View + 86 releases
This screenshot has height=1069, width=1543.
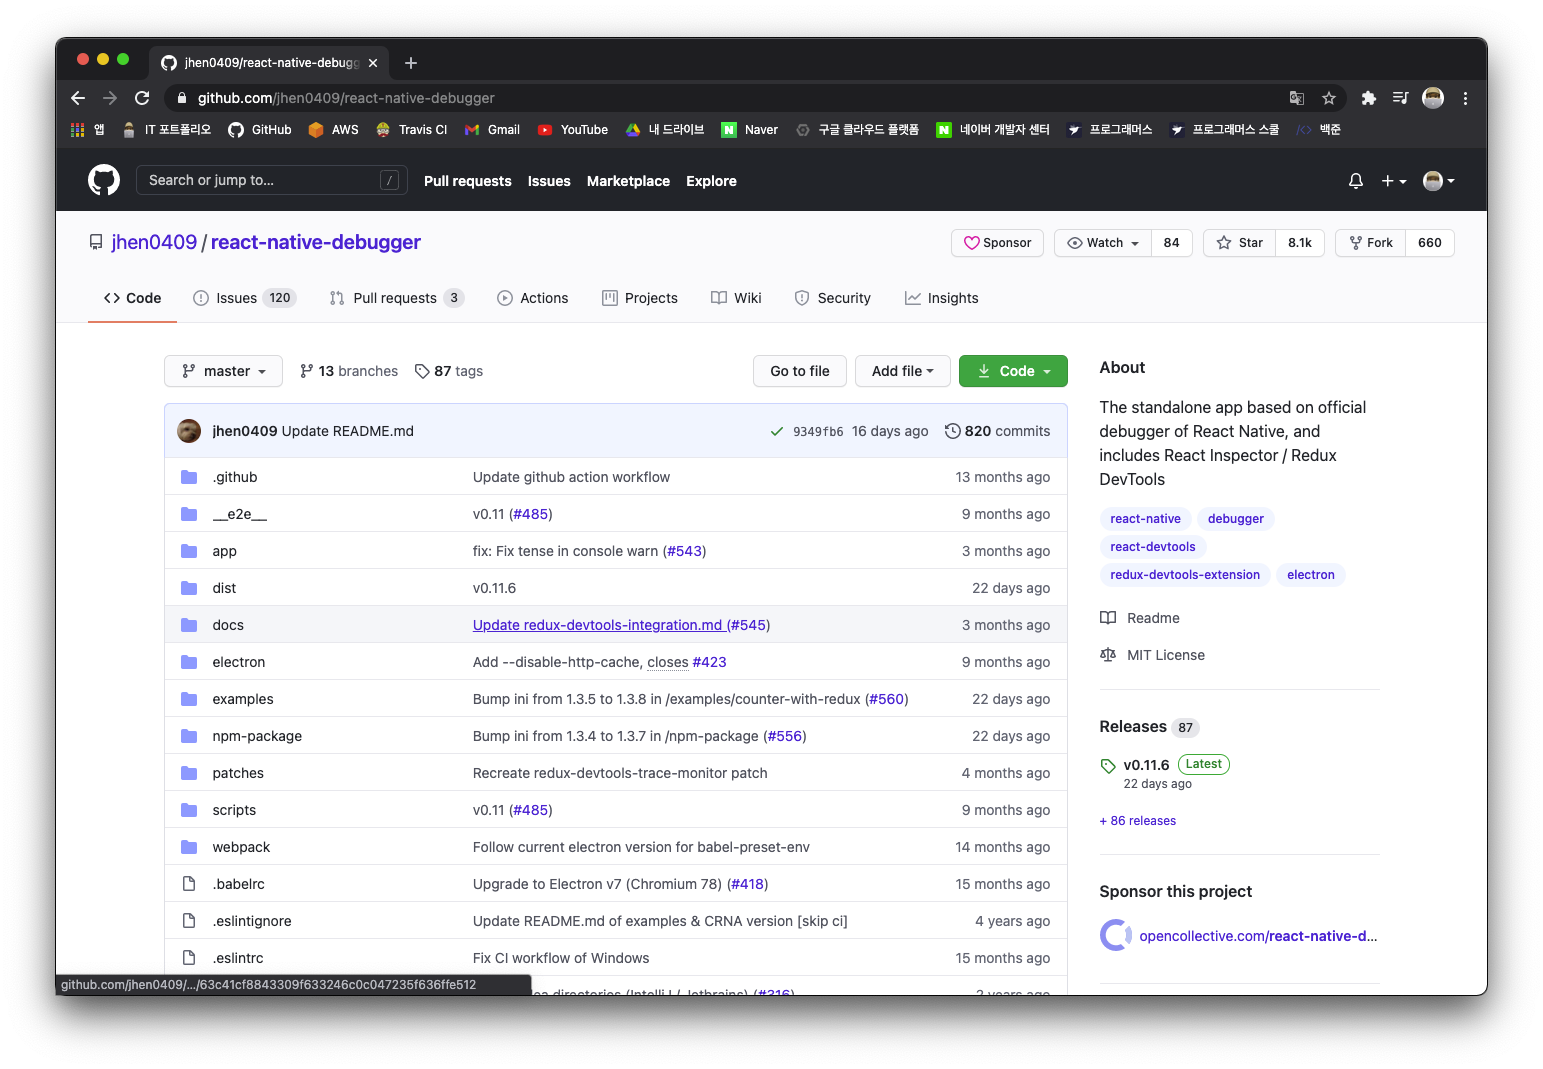pyautogui.click(x=1138, y=821)
